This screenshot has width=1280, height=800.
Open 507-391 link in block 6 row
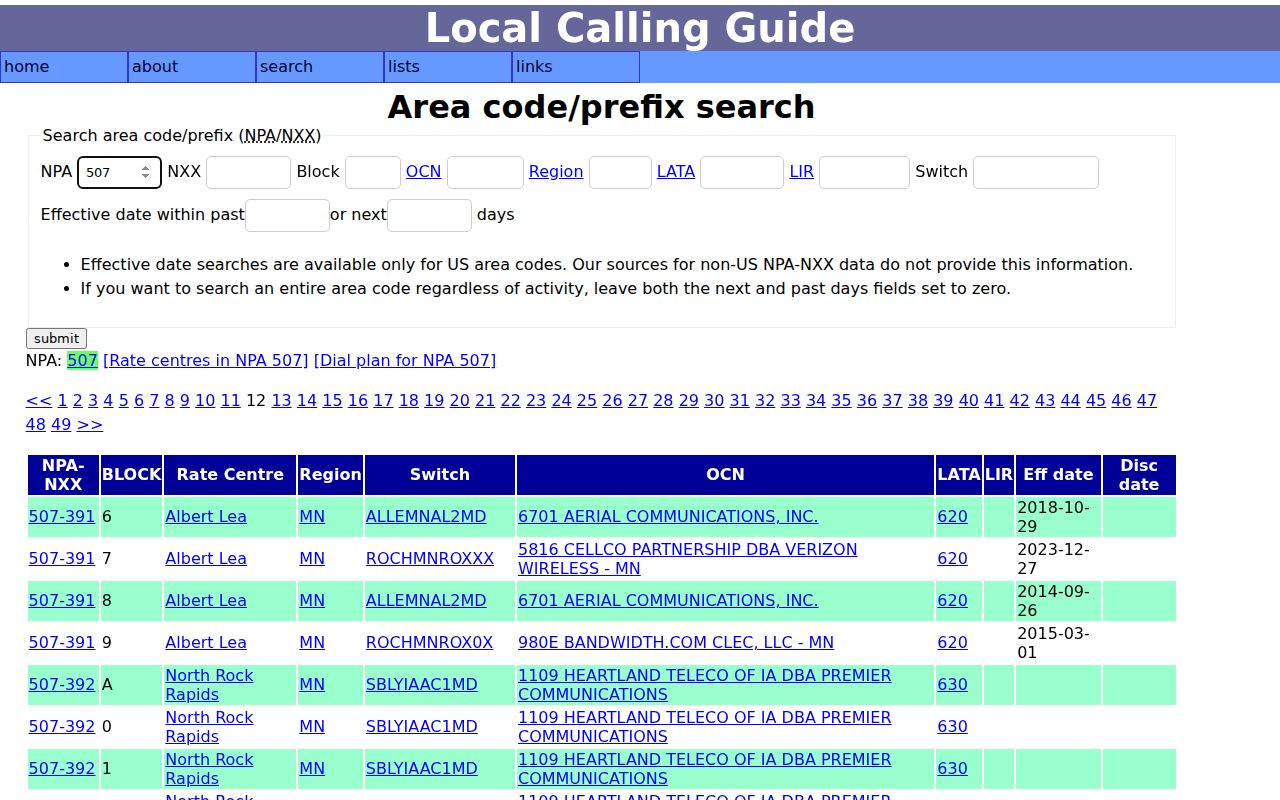[62, 517]
